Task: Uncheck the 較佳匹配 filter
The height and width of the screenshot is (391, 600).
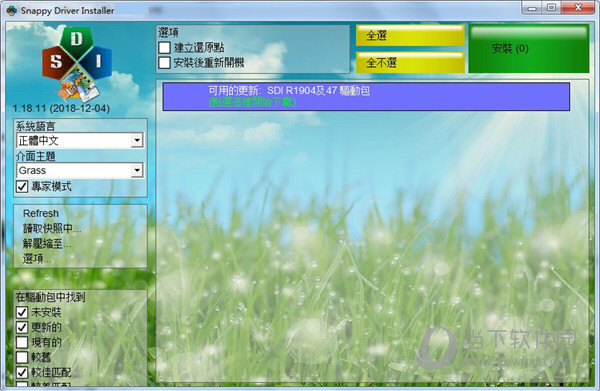Action: (x=22, y=372)
